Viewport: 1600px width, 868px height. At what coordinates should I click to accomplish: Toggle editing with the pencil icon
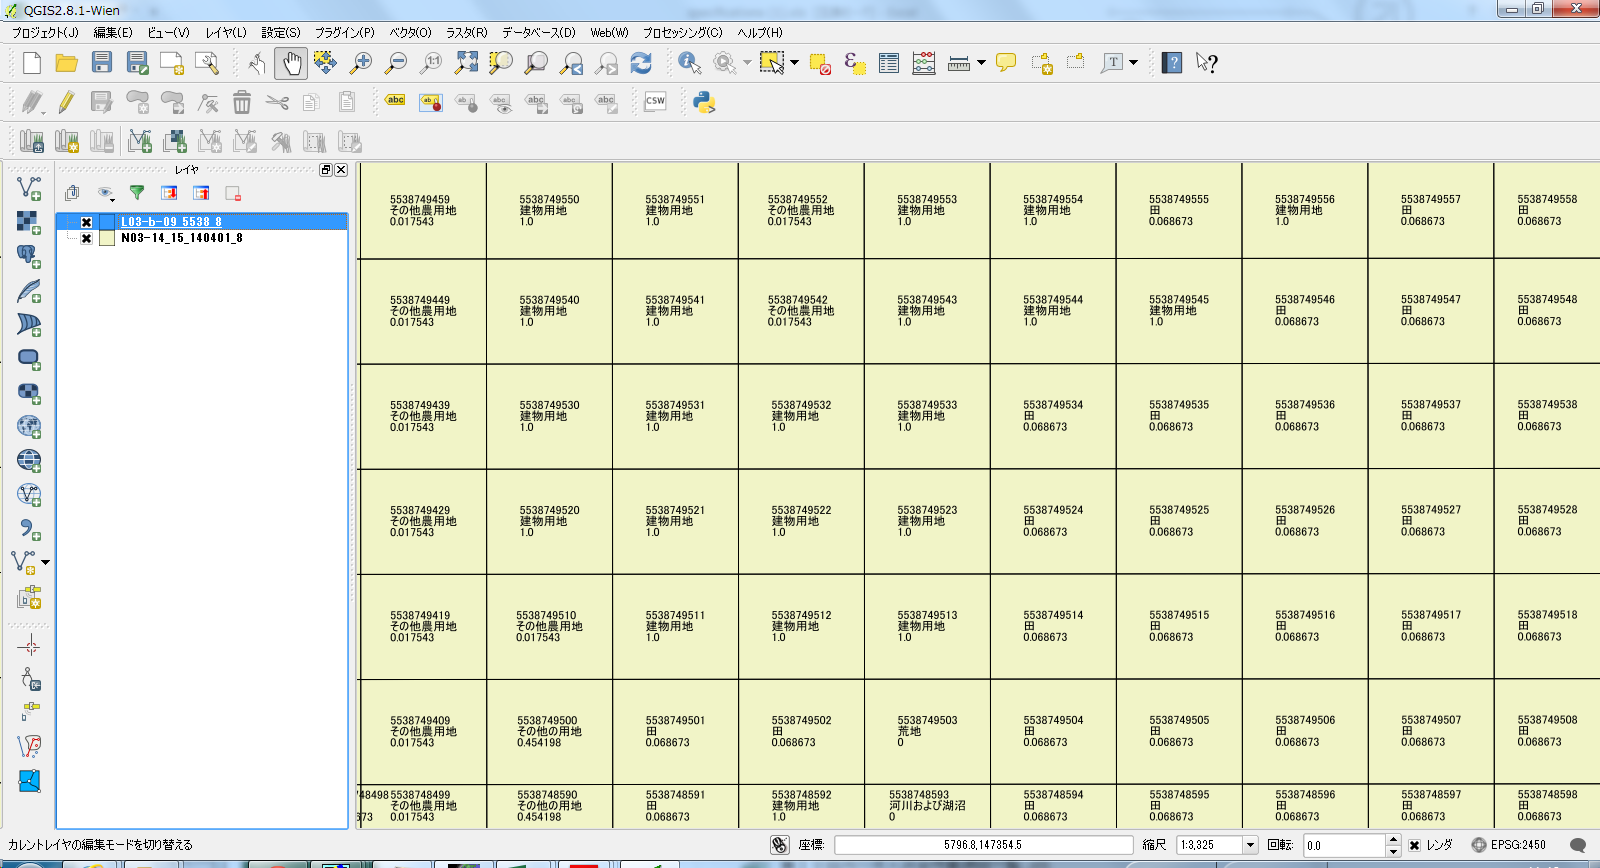pyautogui.click(x=66, y=102)
